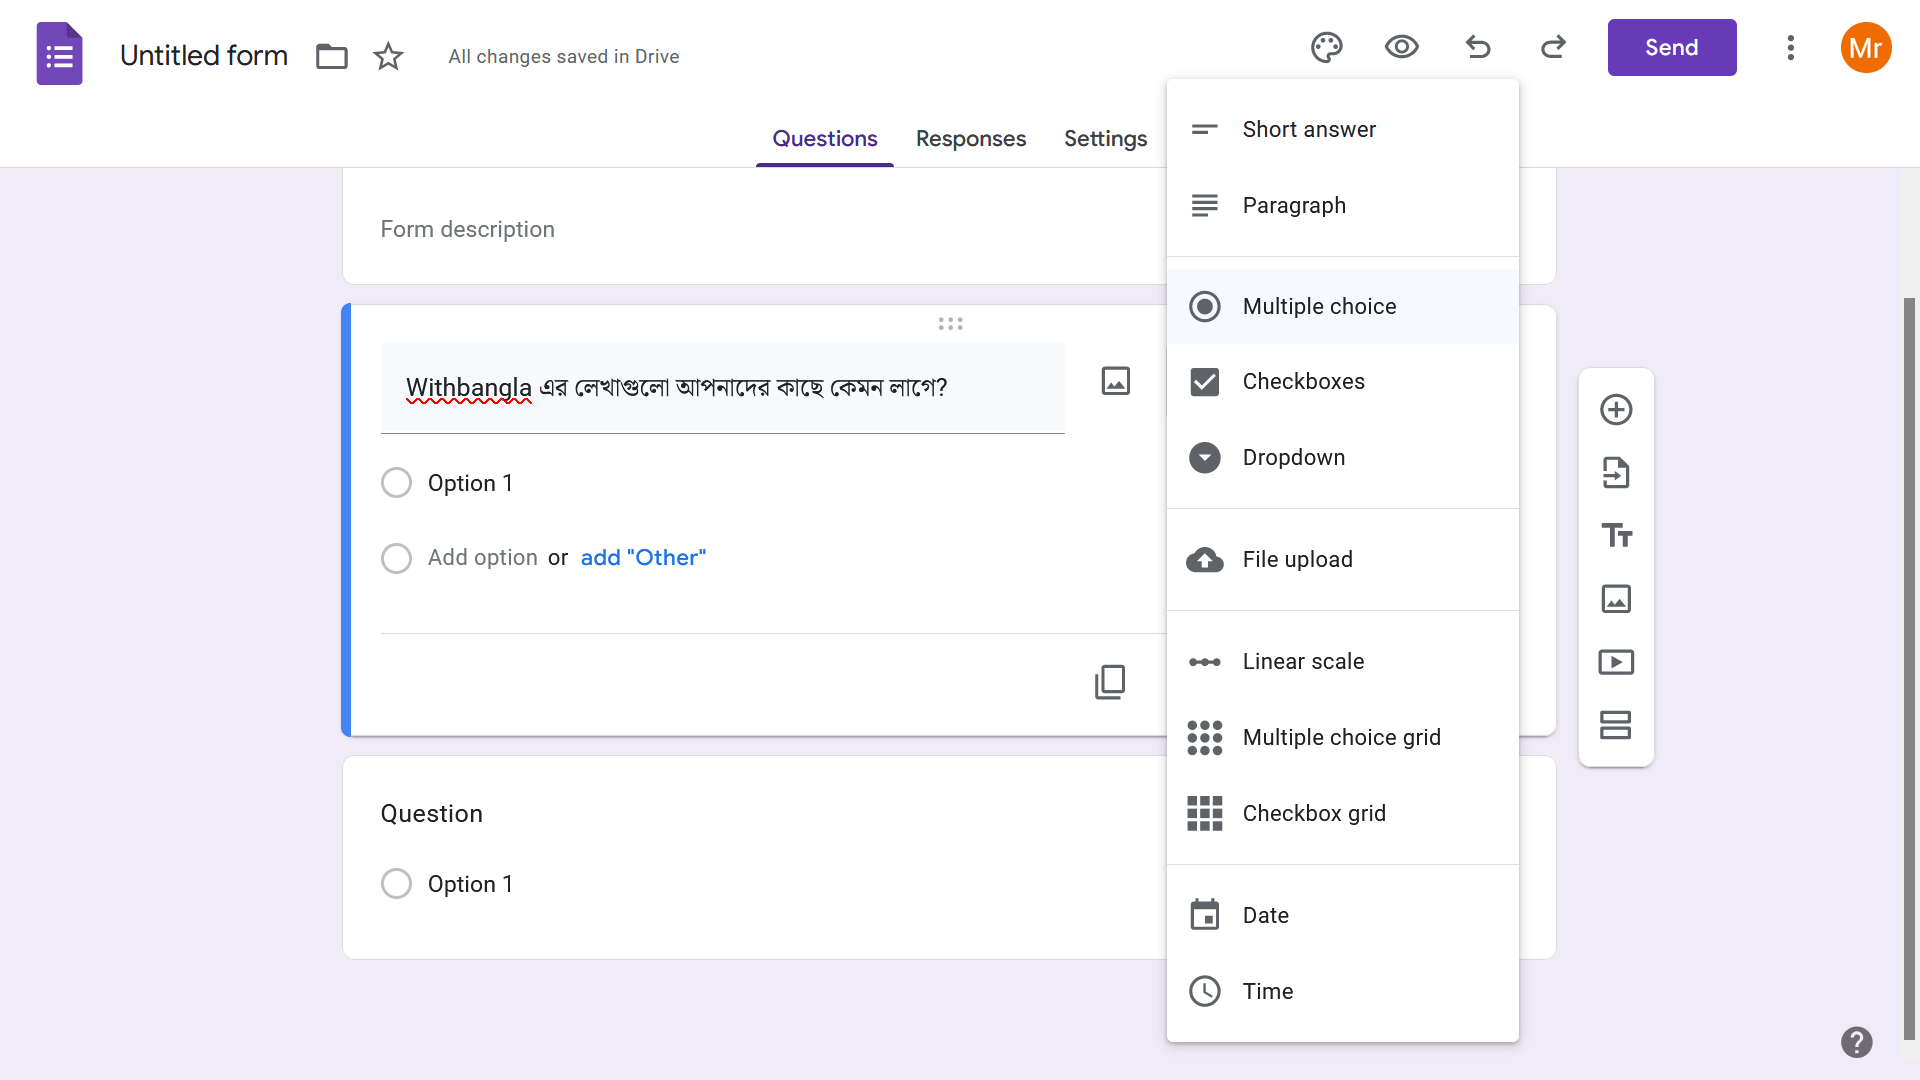
Task: Star the Untitled form
Action: pyautogui.click(x=388, y=56)
